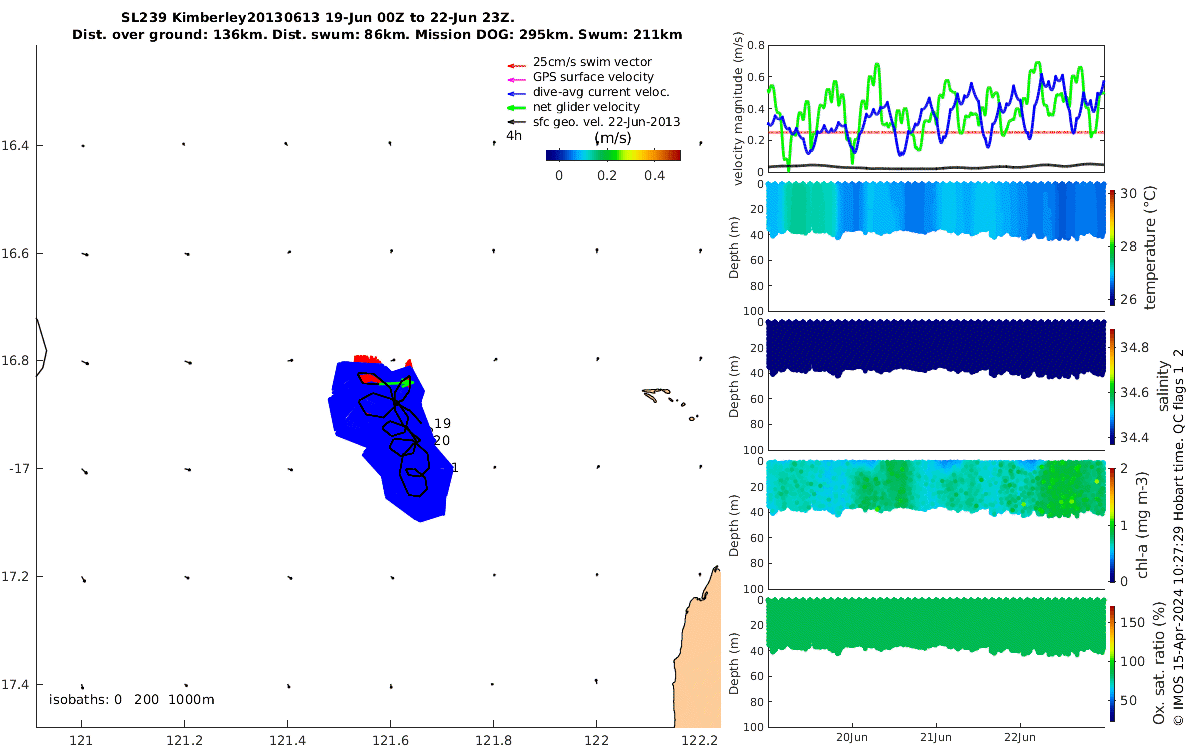Click the latitude tick label '-17'
1200x750 pixels.
17,469
